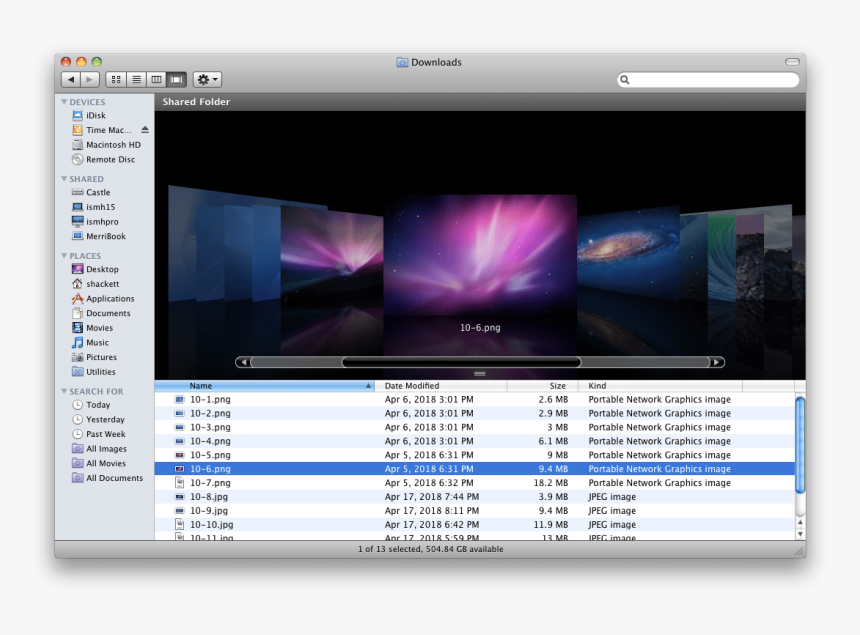Sort files by the Kind column
This screenshot has width=860, height=635.
(x=660, y=386)
